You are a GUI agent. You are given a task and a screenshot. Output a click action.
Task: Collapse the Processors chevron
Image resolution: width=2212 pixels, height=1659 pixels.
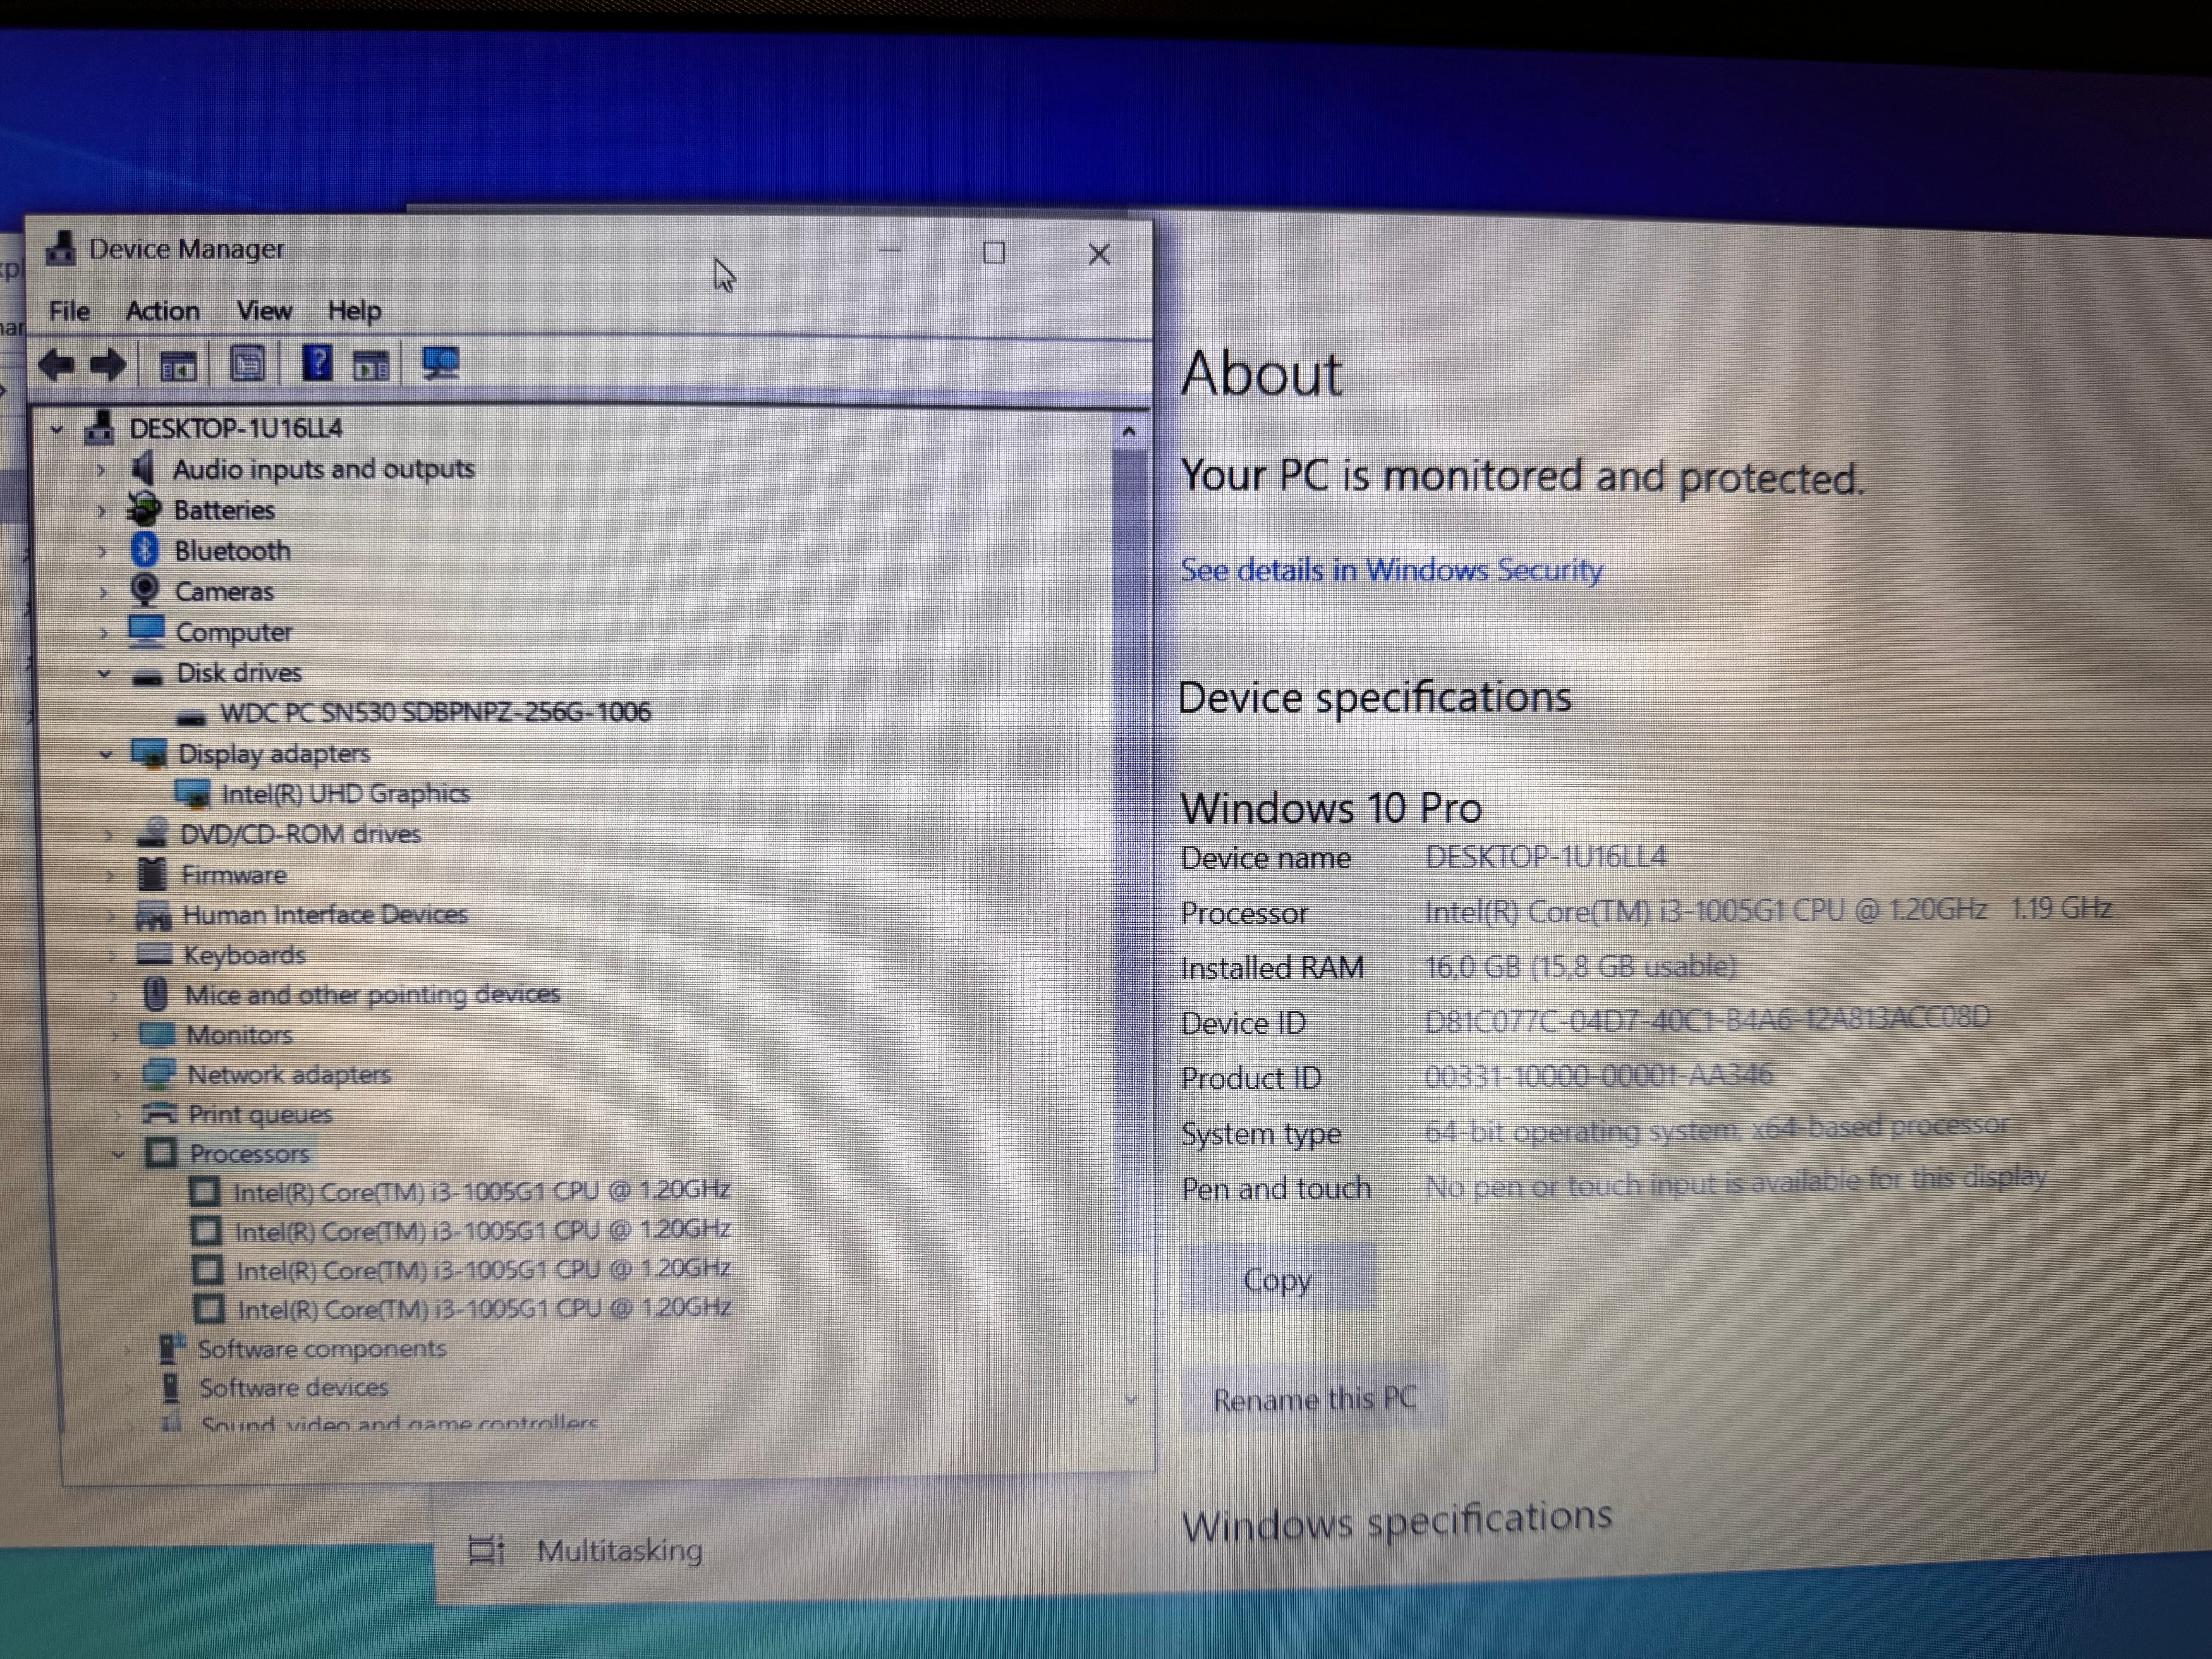(118, 1155)
